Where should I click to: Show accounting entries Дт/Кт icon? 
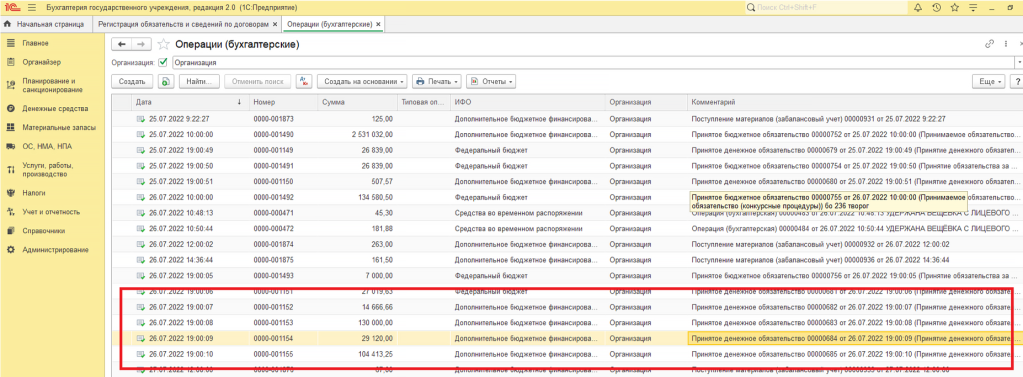[x=303, y=82]
